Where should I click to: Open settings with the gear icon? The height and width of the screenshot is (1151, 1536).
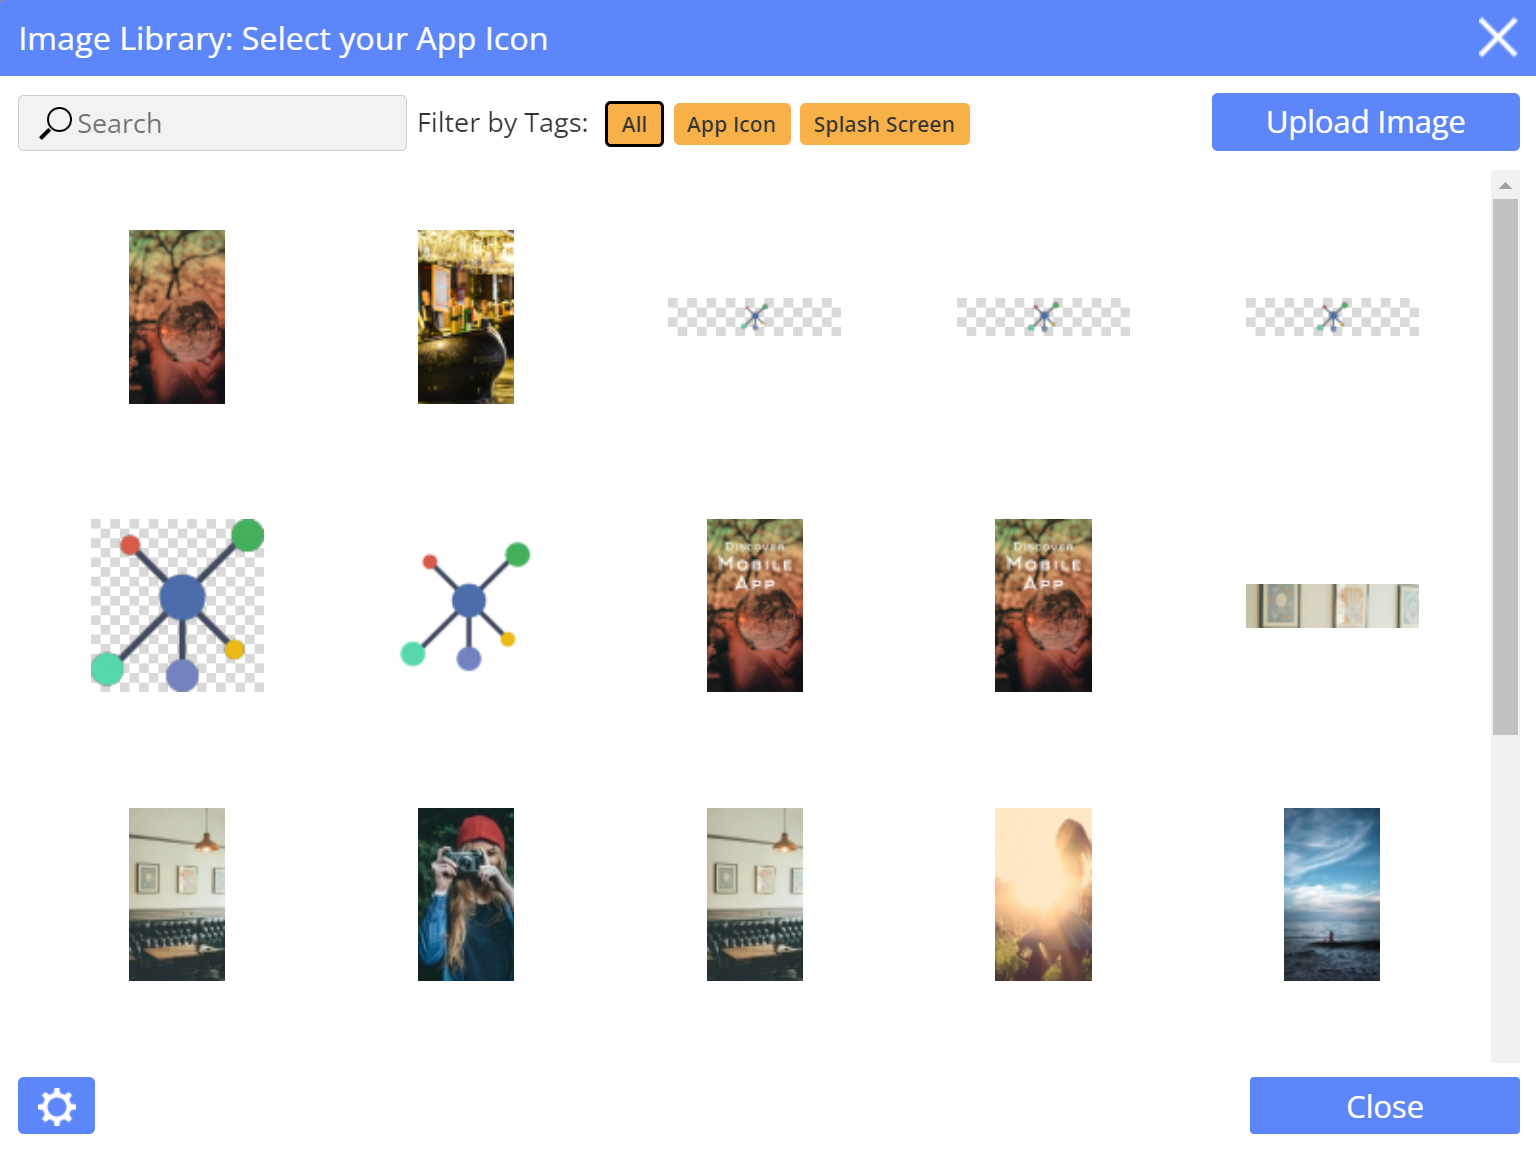tap(56, 1106)
